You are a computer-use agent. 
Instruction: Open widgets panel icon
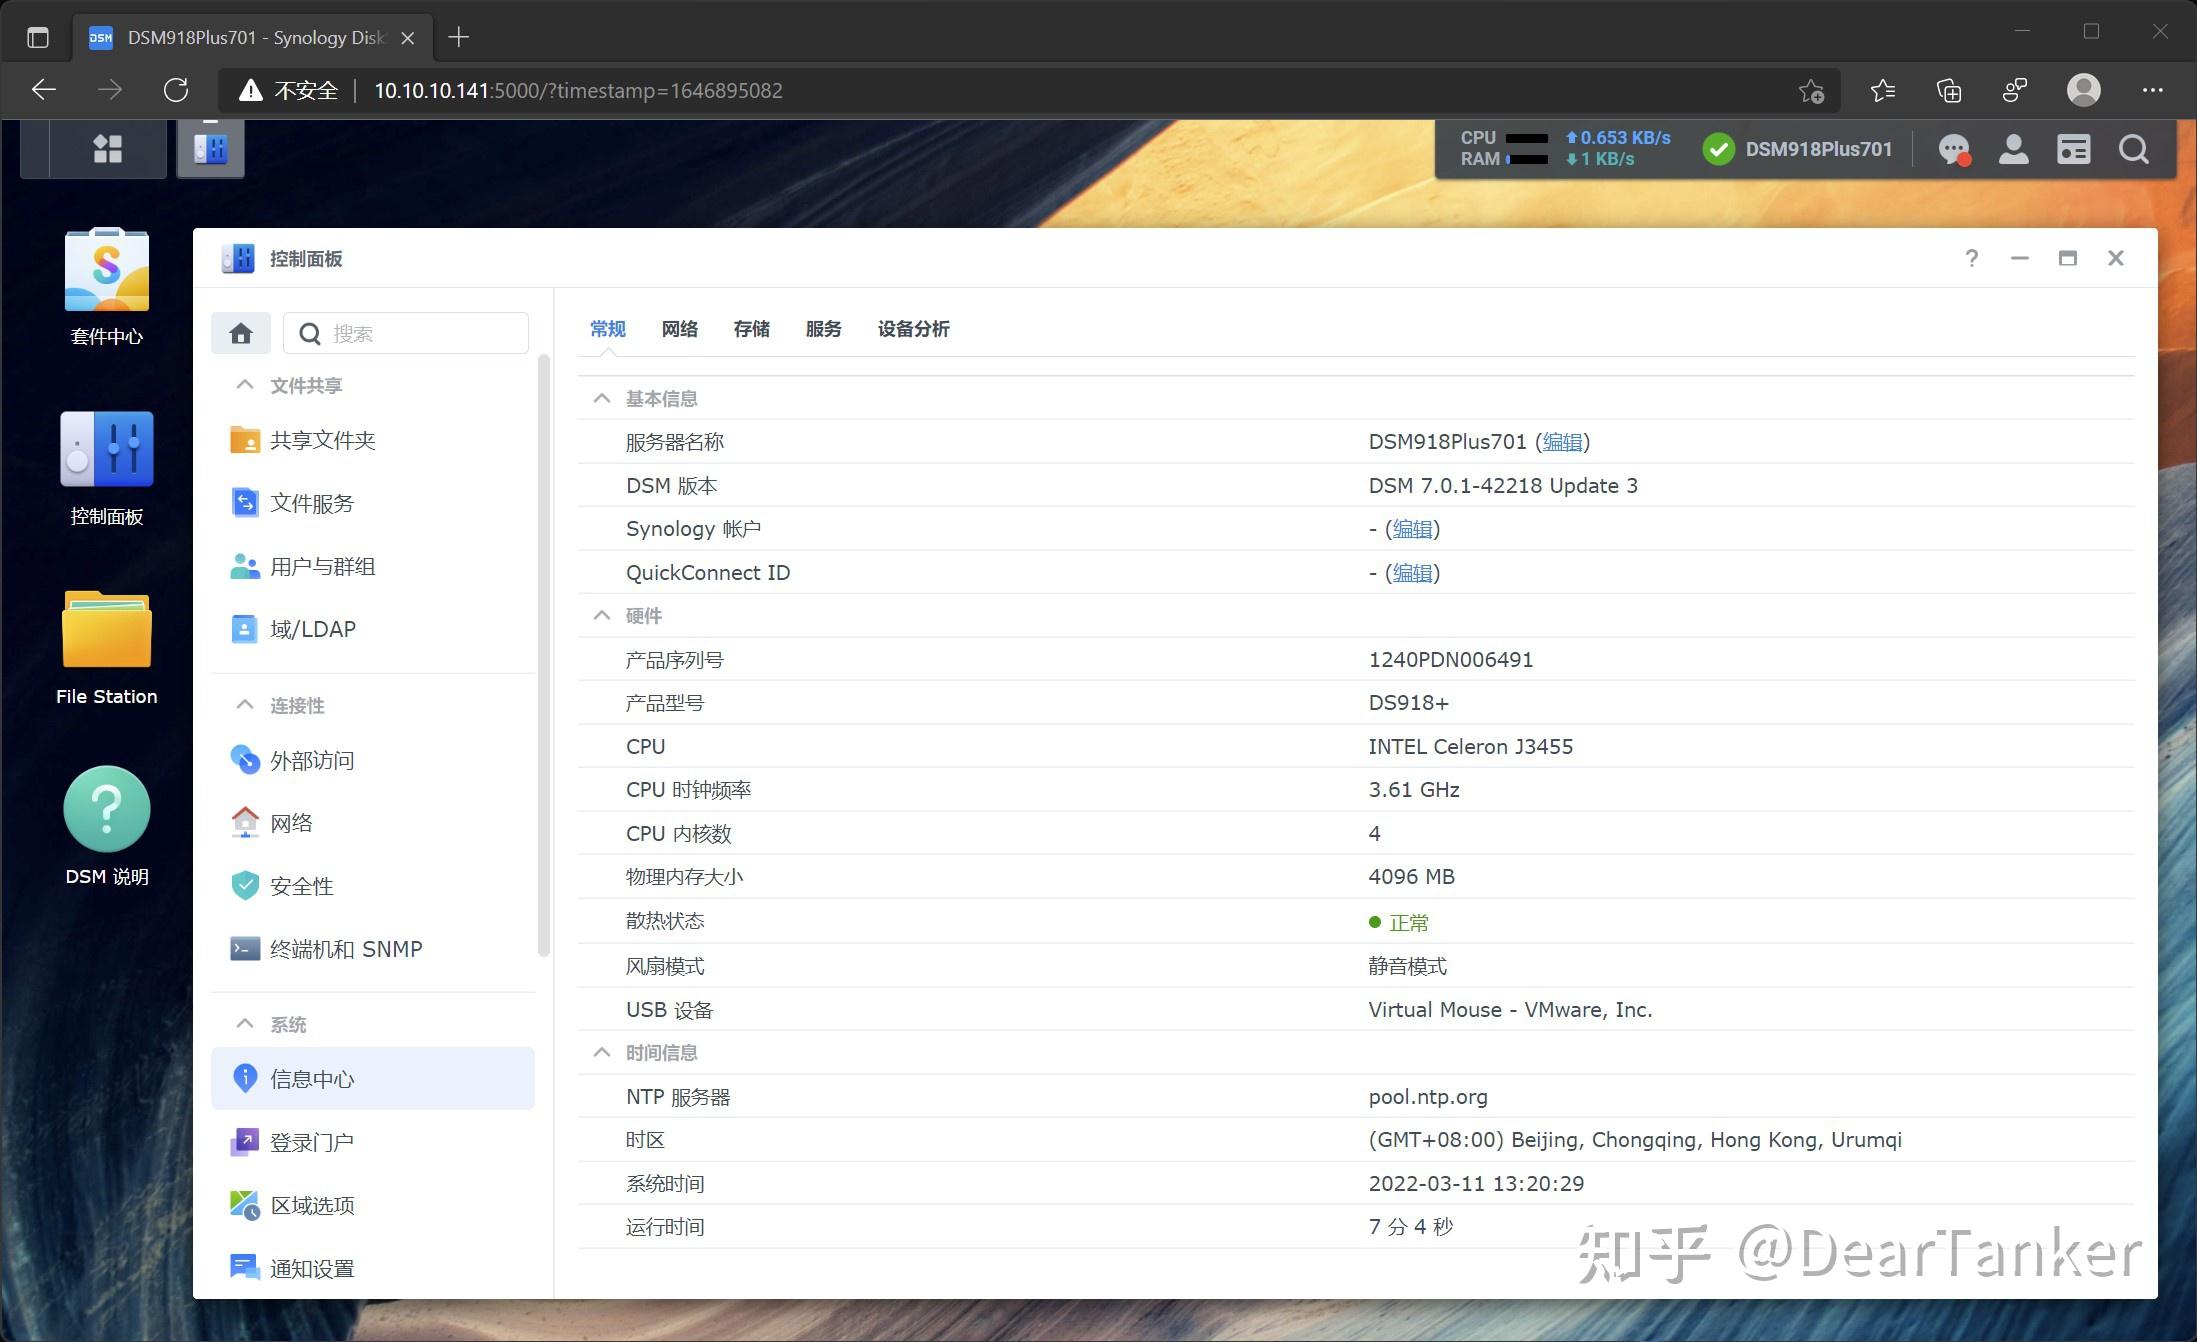(x=2073, y=150)
